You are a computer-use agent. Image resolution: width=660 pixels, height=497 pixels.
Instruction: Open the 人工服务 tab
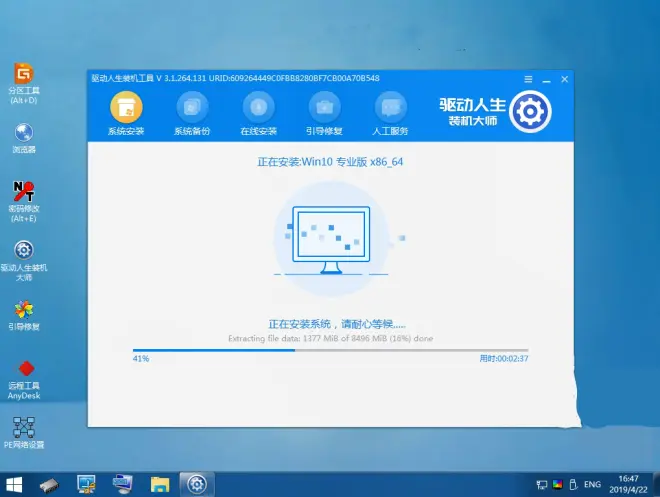coord(391,114)
